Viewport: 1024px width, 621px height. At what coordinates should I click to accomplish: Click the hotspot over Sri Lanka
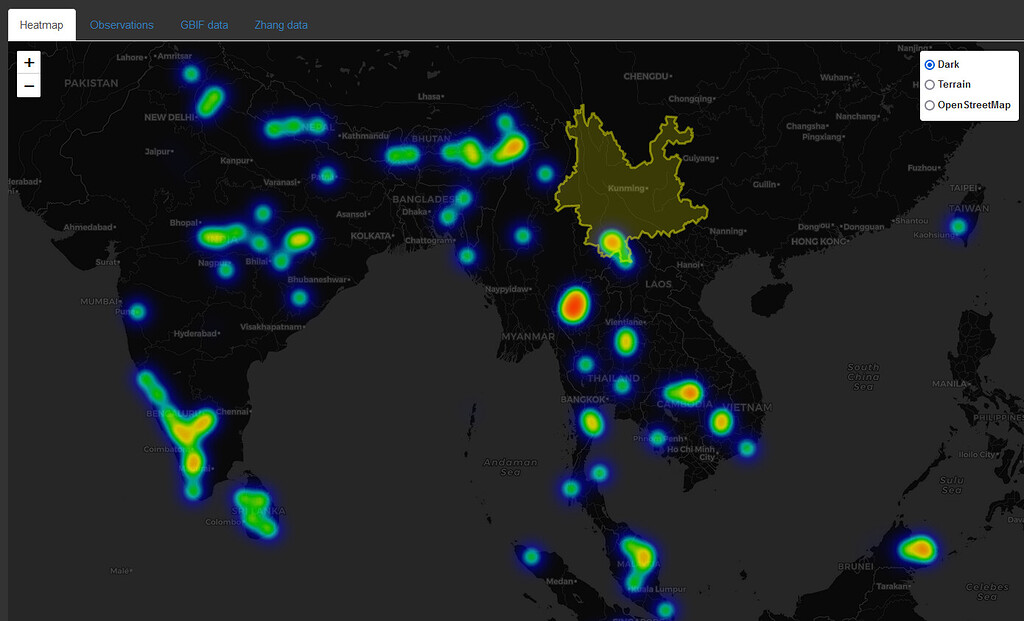(258, 510)
